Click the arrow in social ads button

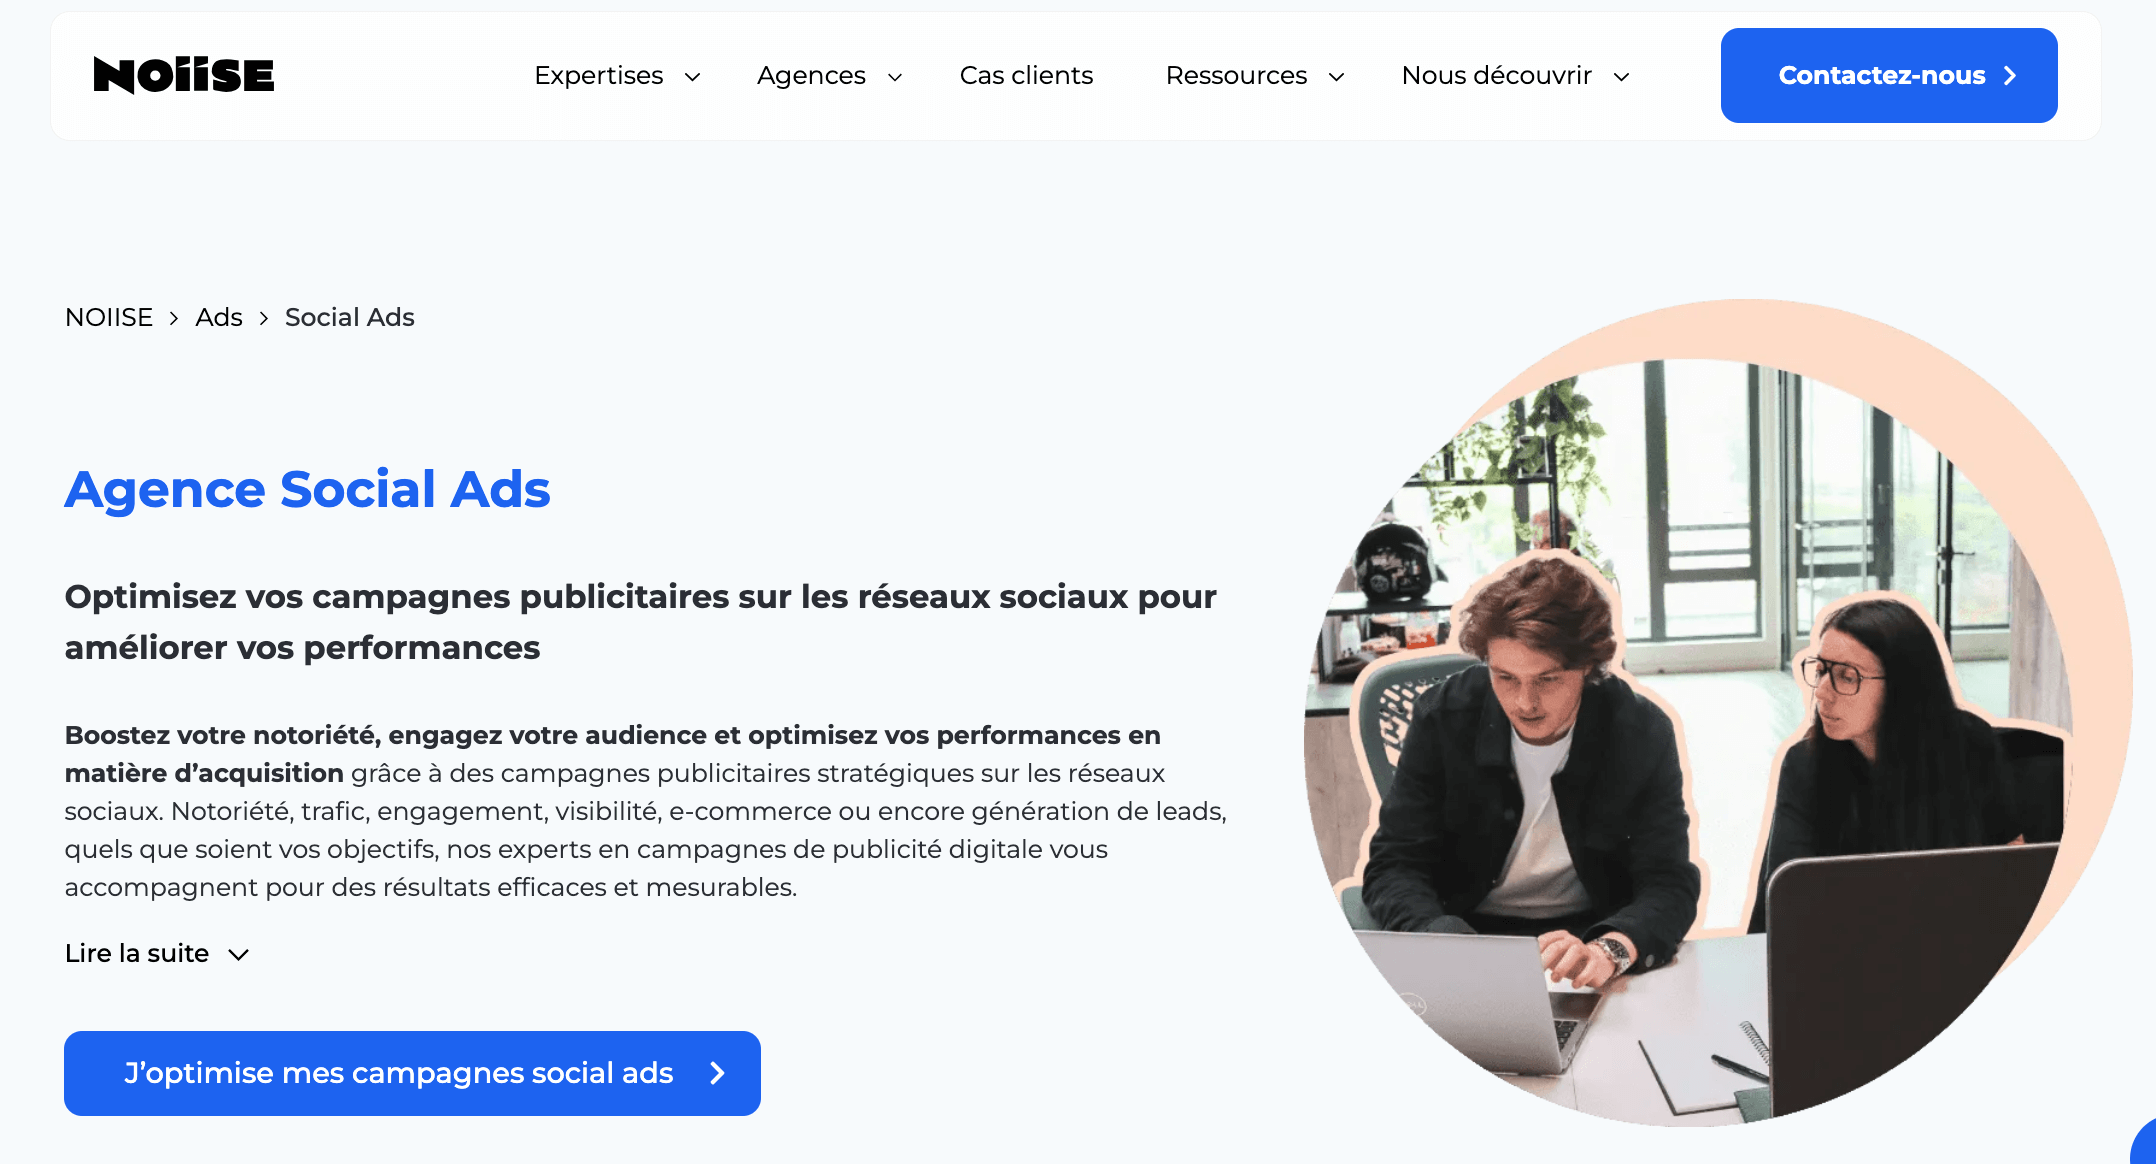717,1073
